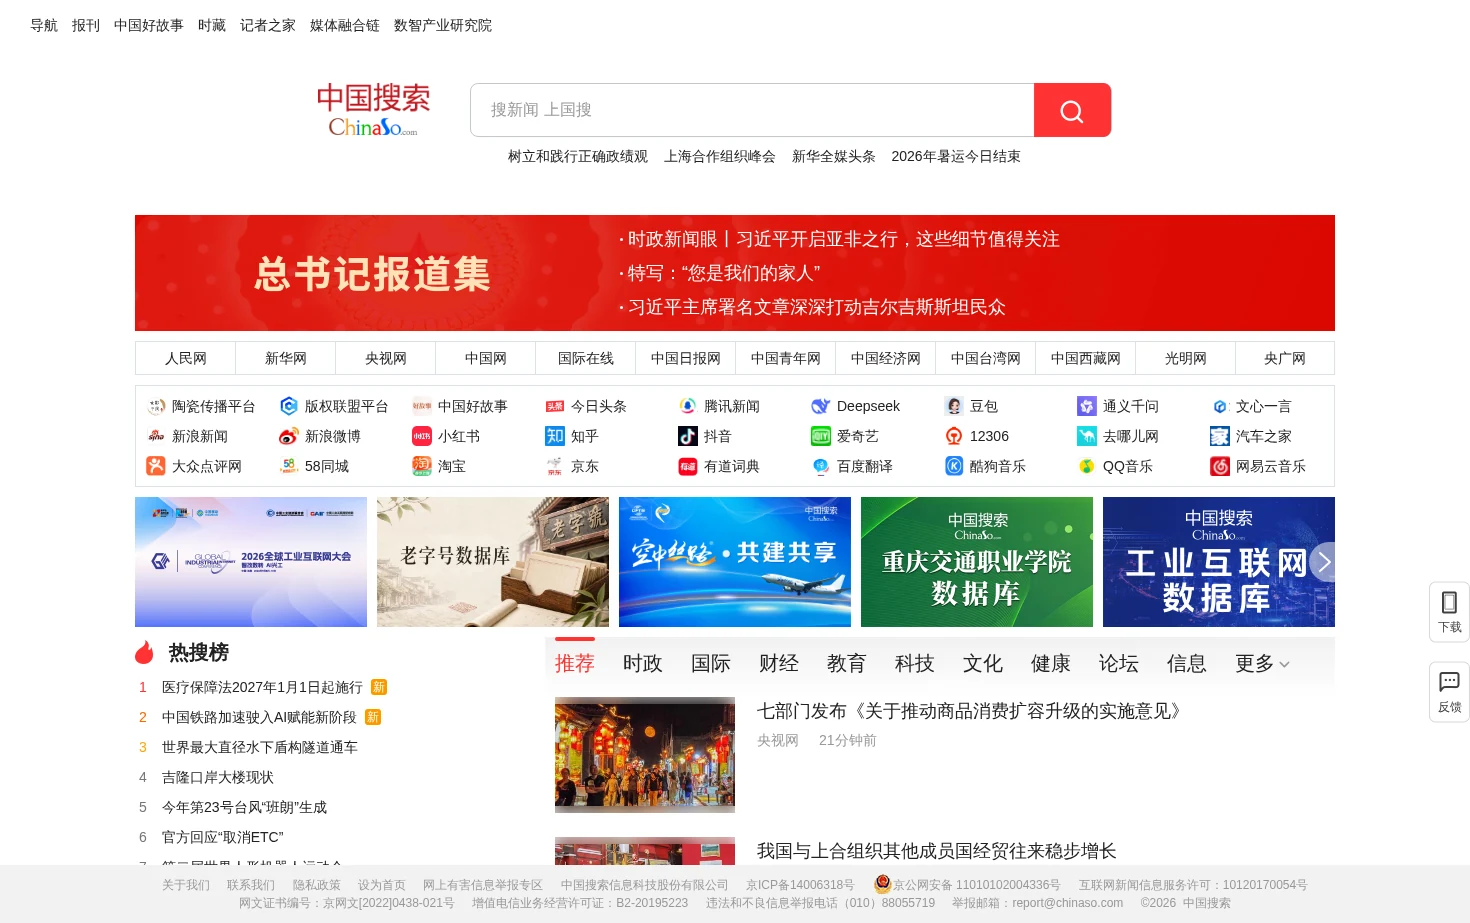Click the 今日头条 icon

pyautogui.click(x=555, y=406)
